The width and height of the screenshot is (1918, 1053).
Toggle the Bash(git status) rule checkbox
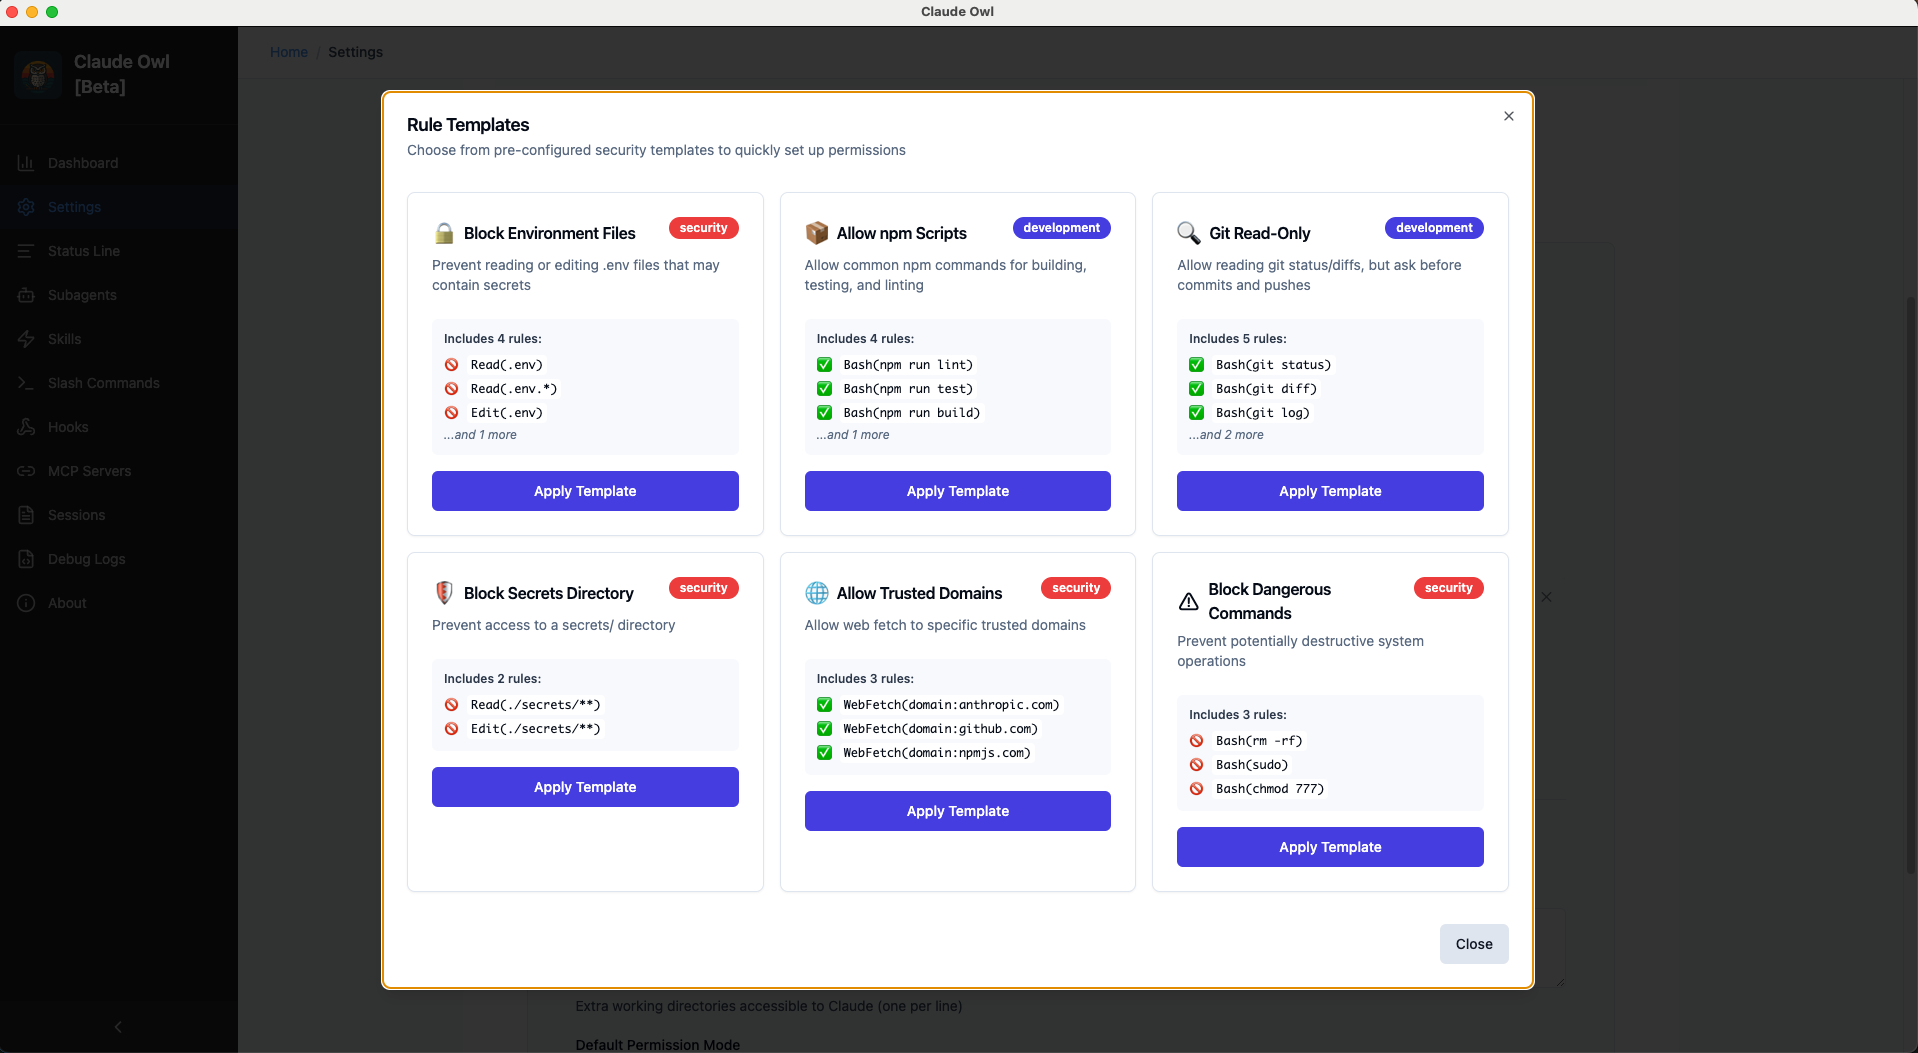(1196, 364)
